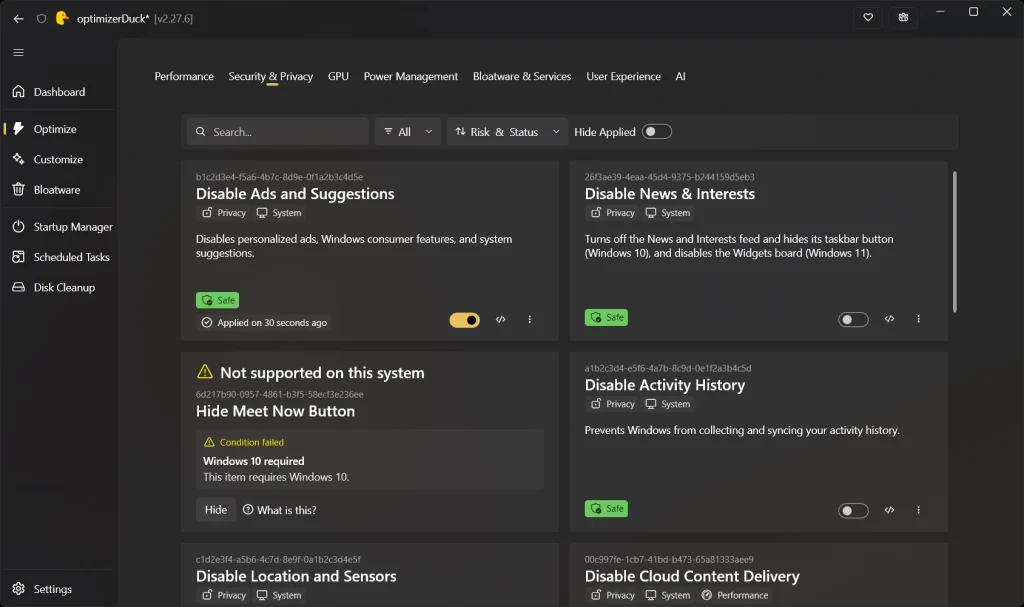This screenshot has height=607, width=1024.
Task: Click System tag on Disable Ads and Suggestions
Action: click(x=279, y=213)
